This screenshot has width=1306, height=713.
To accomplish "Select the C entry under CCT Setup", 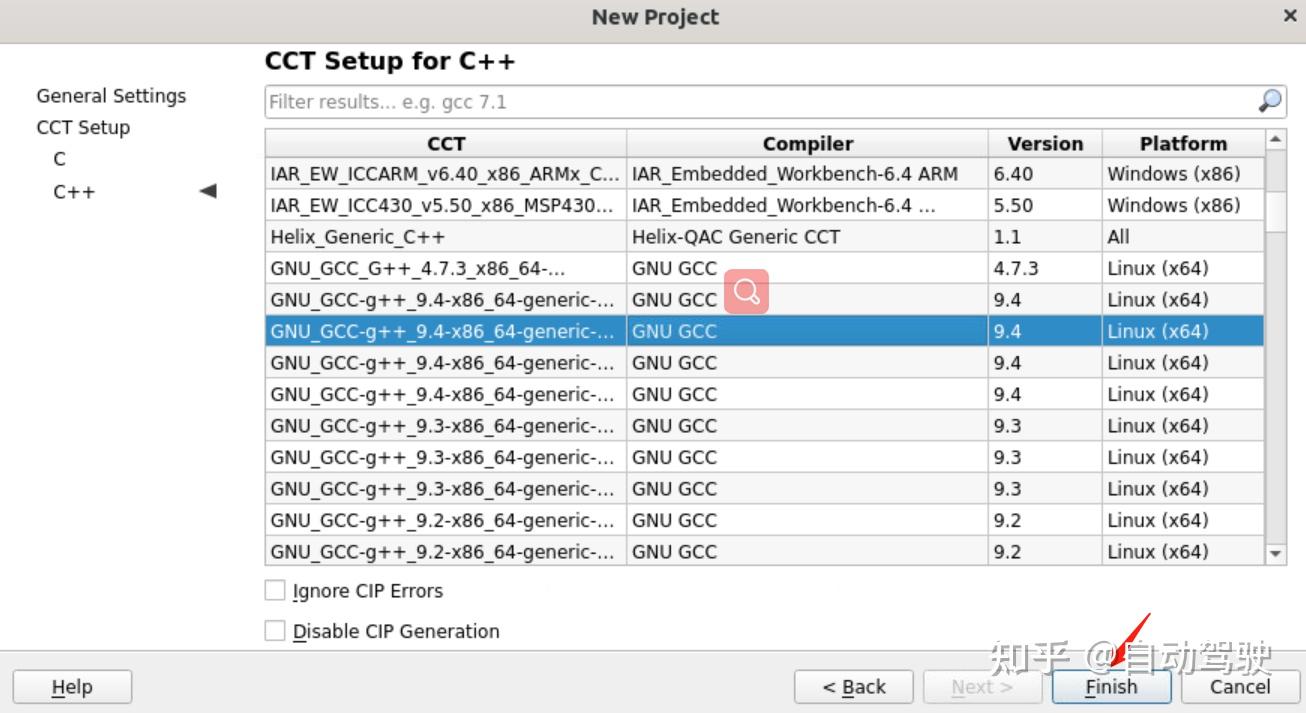I will pyautogui.click(x=60, y=159).
